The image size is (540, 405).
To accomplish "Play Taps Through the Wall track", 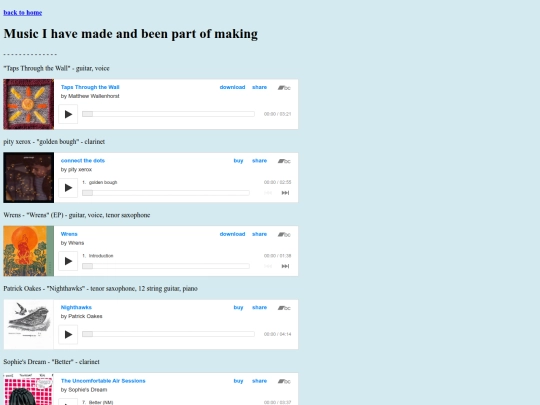I will [x=68, y=114].
